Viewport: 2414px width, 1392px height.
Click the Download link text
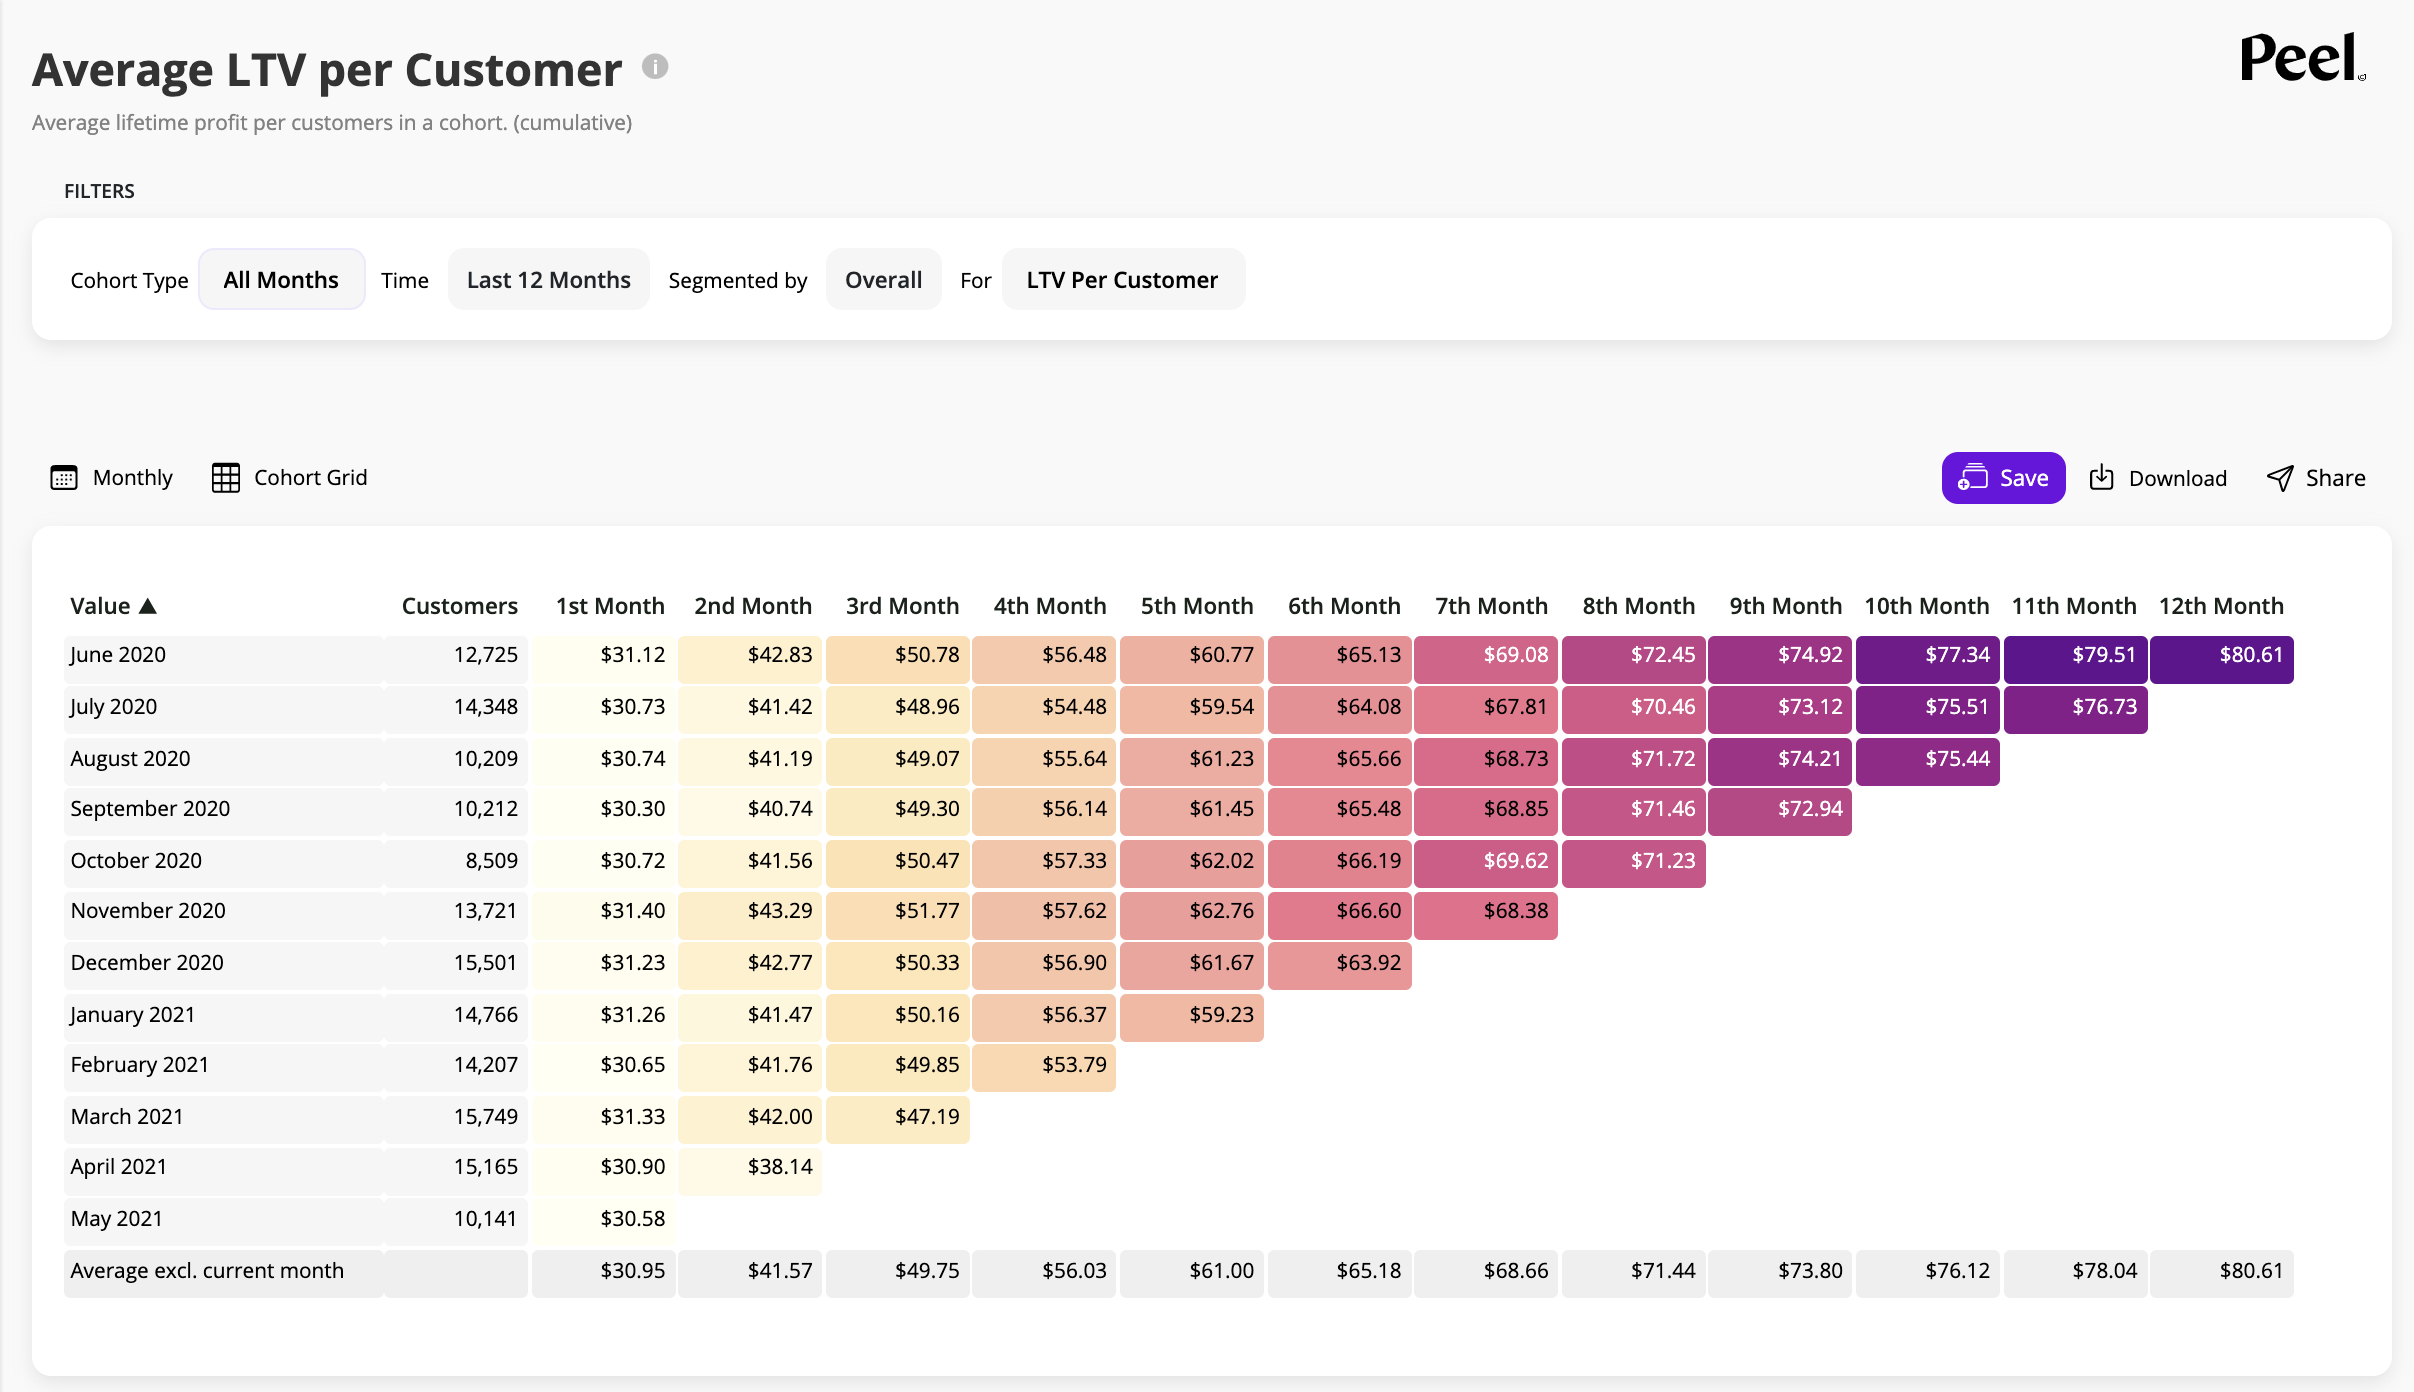(x=2177, y=478)
